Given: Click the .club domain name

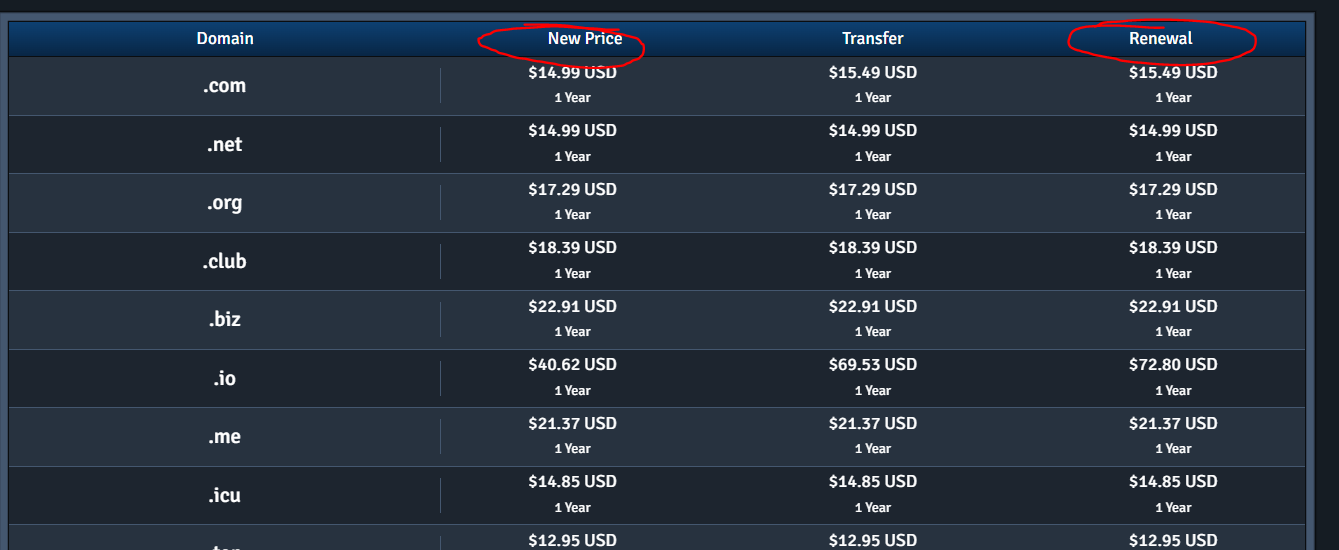Looking at the screenshot, I should (x=224, y=262).
